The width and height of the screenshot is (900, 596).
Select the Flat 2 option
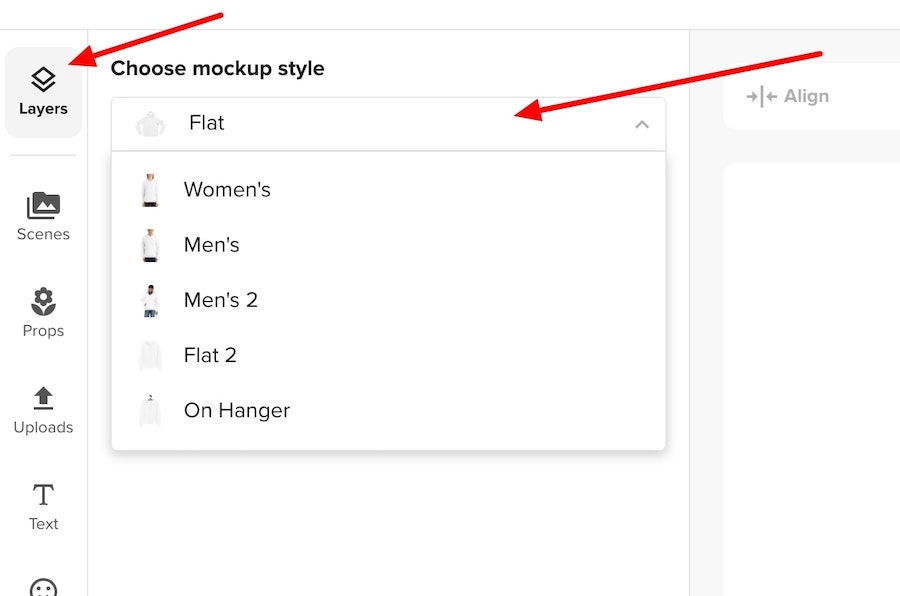389,355
